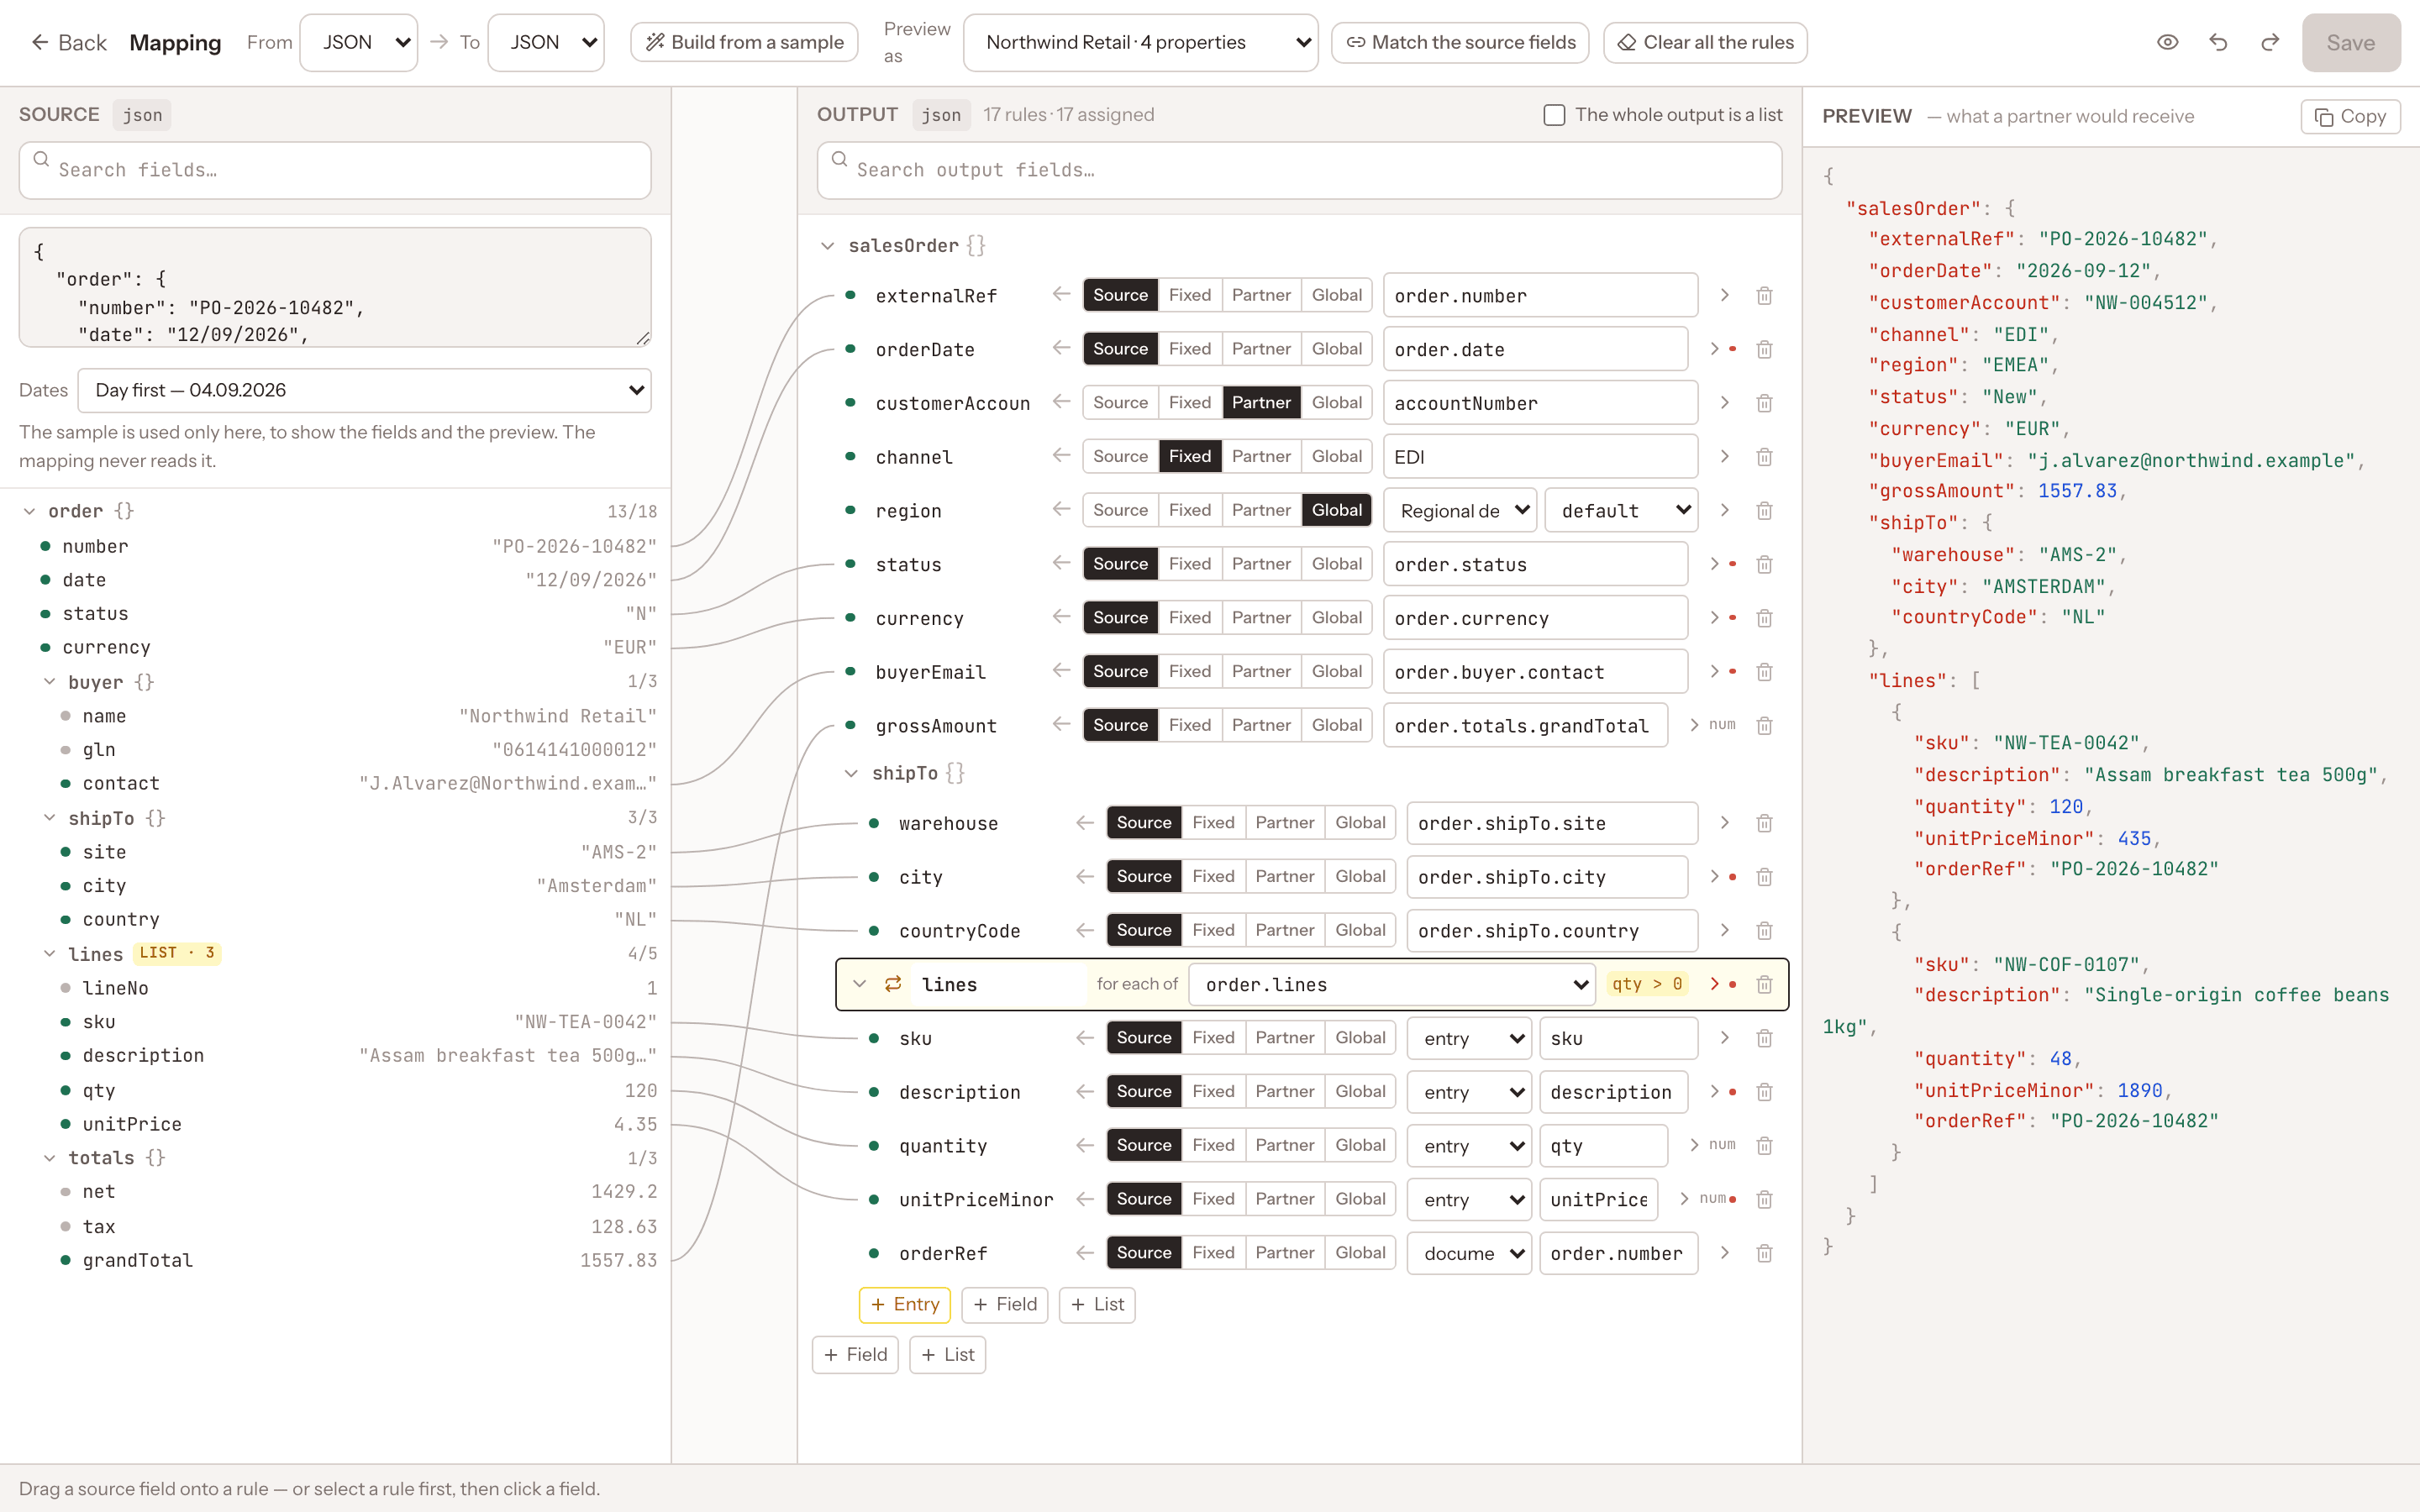Click the Back arrow link
This screenshot has width=2420, height=1512.
click(68, 42)
